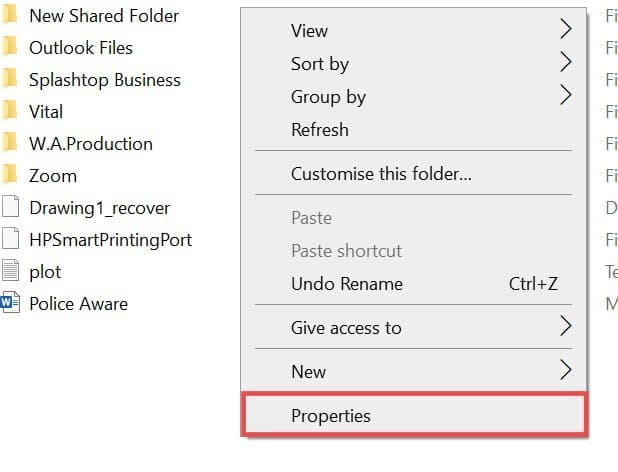
Task: Click the W.A.Production folder icon
Action: coord(11,143)
